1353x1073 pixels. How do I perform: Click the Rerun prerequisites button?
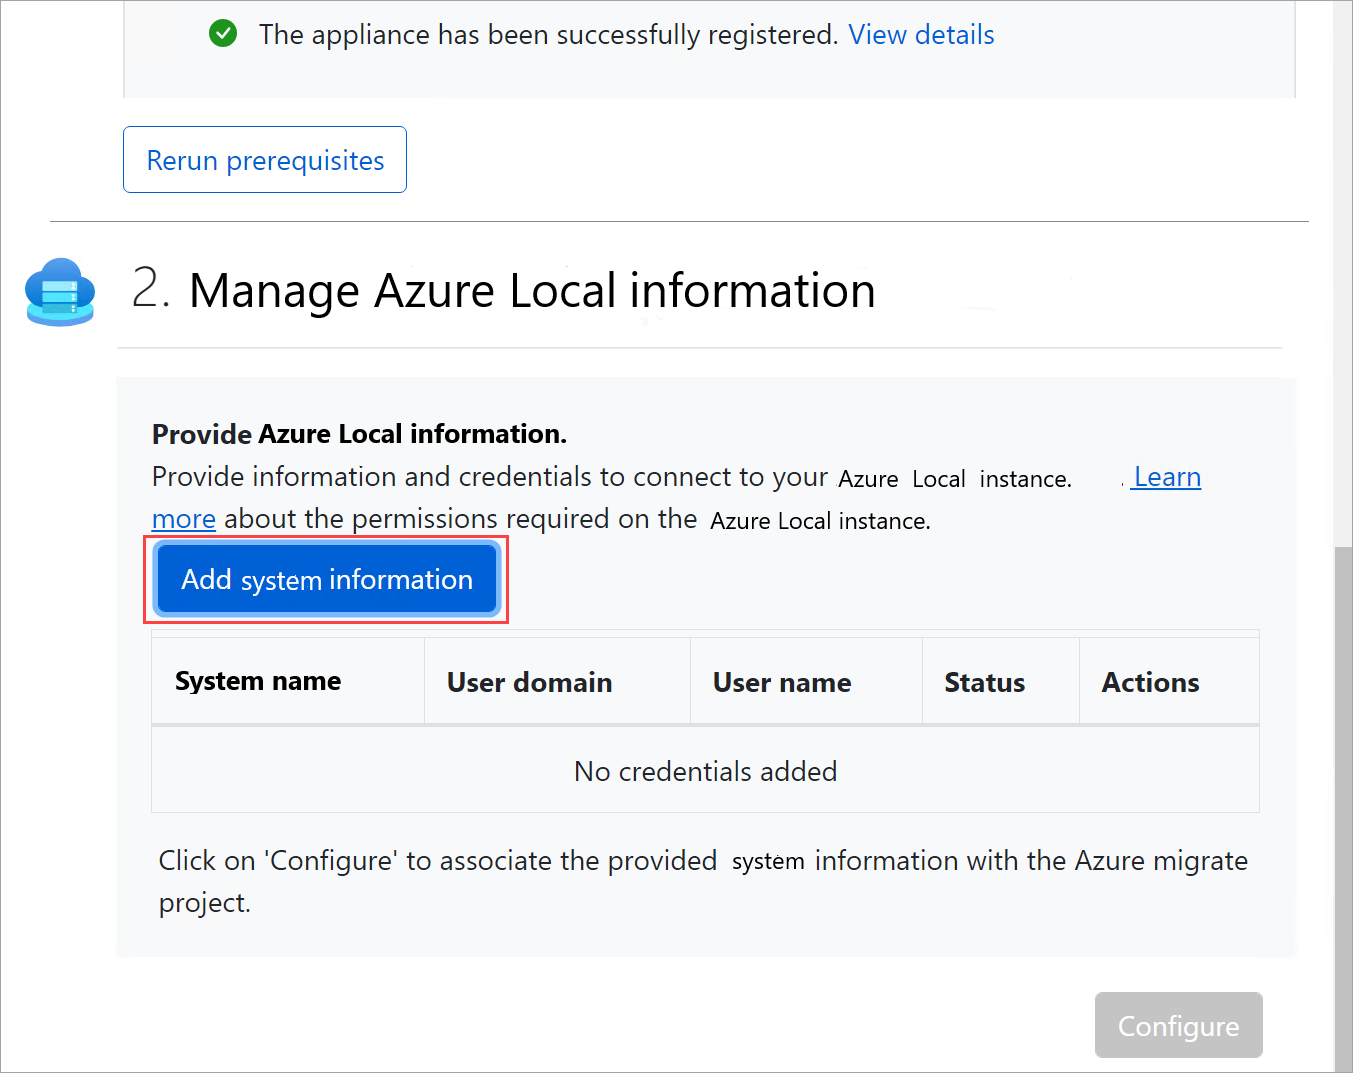pos(264,159)
